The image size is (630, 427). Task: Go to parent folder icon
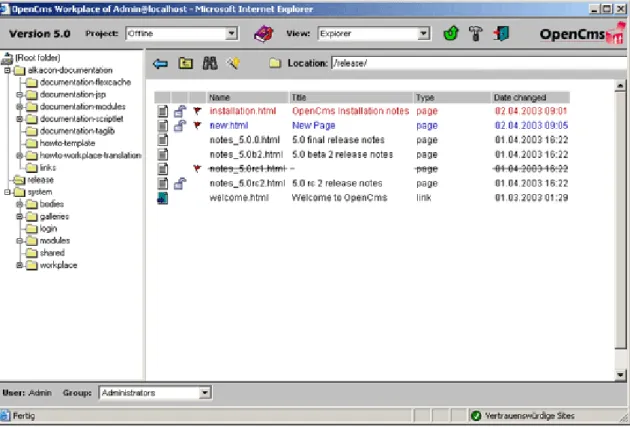click(x=185, y=63)
